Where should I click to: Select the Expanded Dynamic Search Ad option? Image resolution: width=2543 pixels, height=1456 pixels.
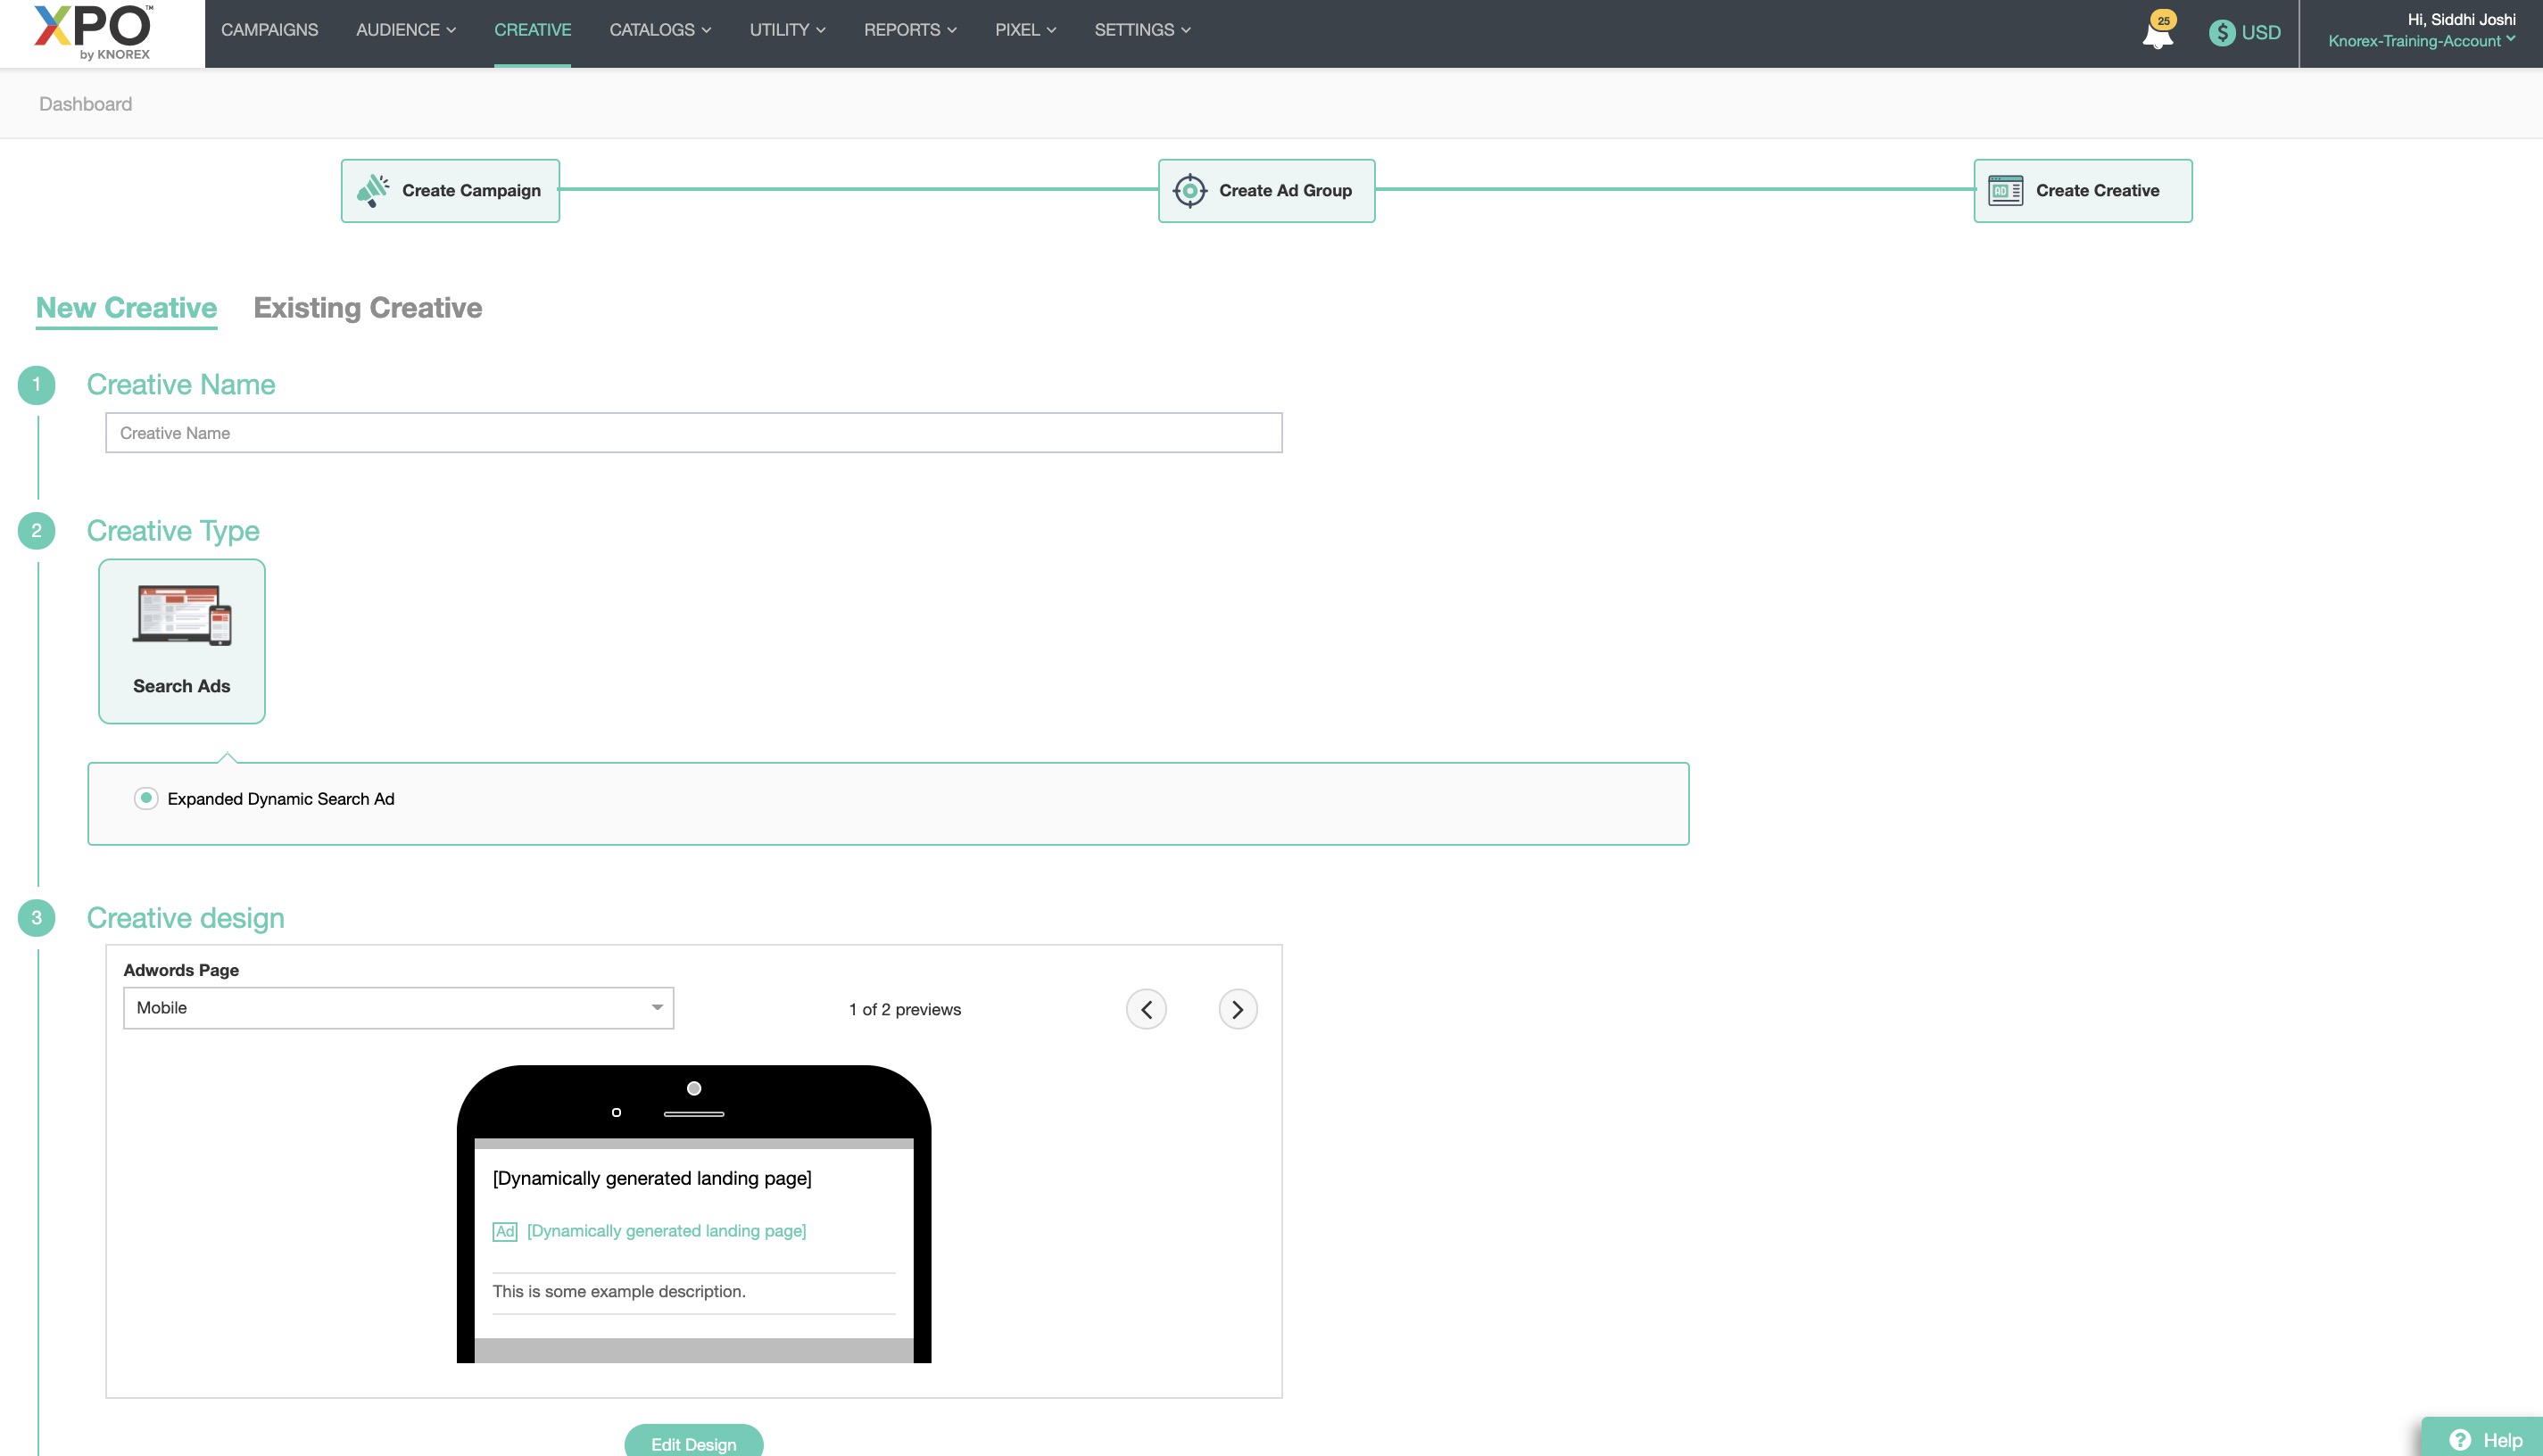point(146,798)
